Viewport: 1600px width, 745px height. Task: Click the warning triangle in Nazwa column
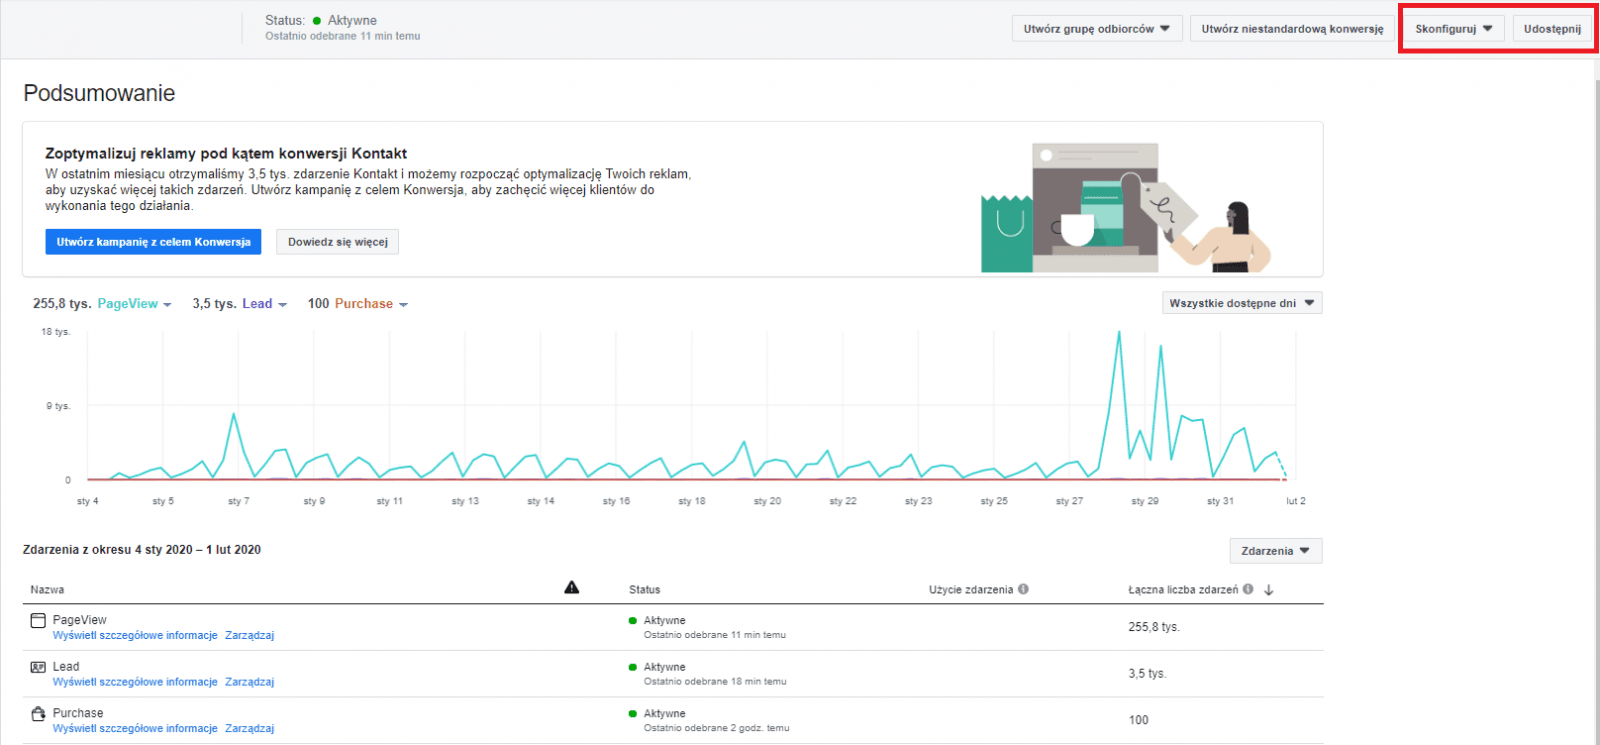tap(572, 587)
